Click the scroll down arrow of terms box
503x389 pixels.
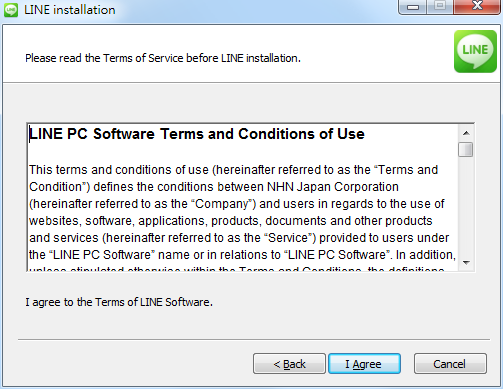pos(466,263)
